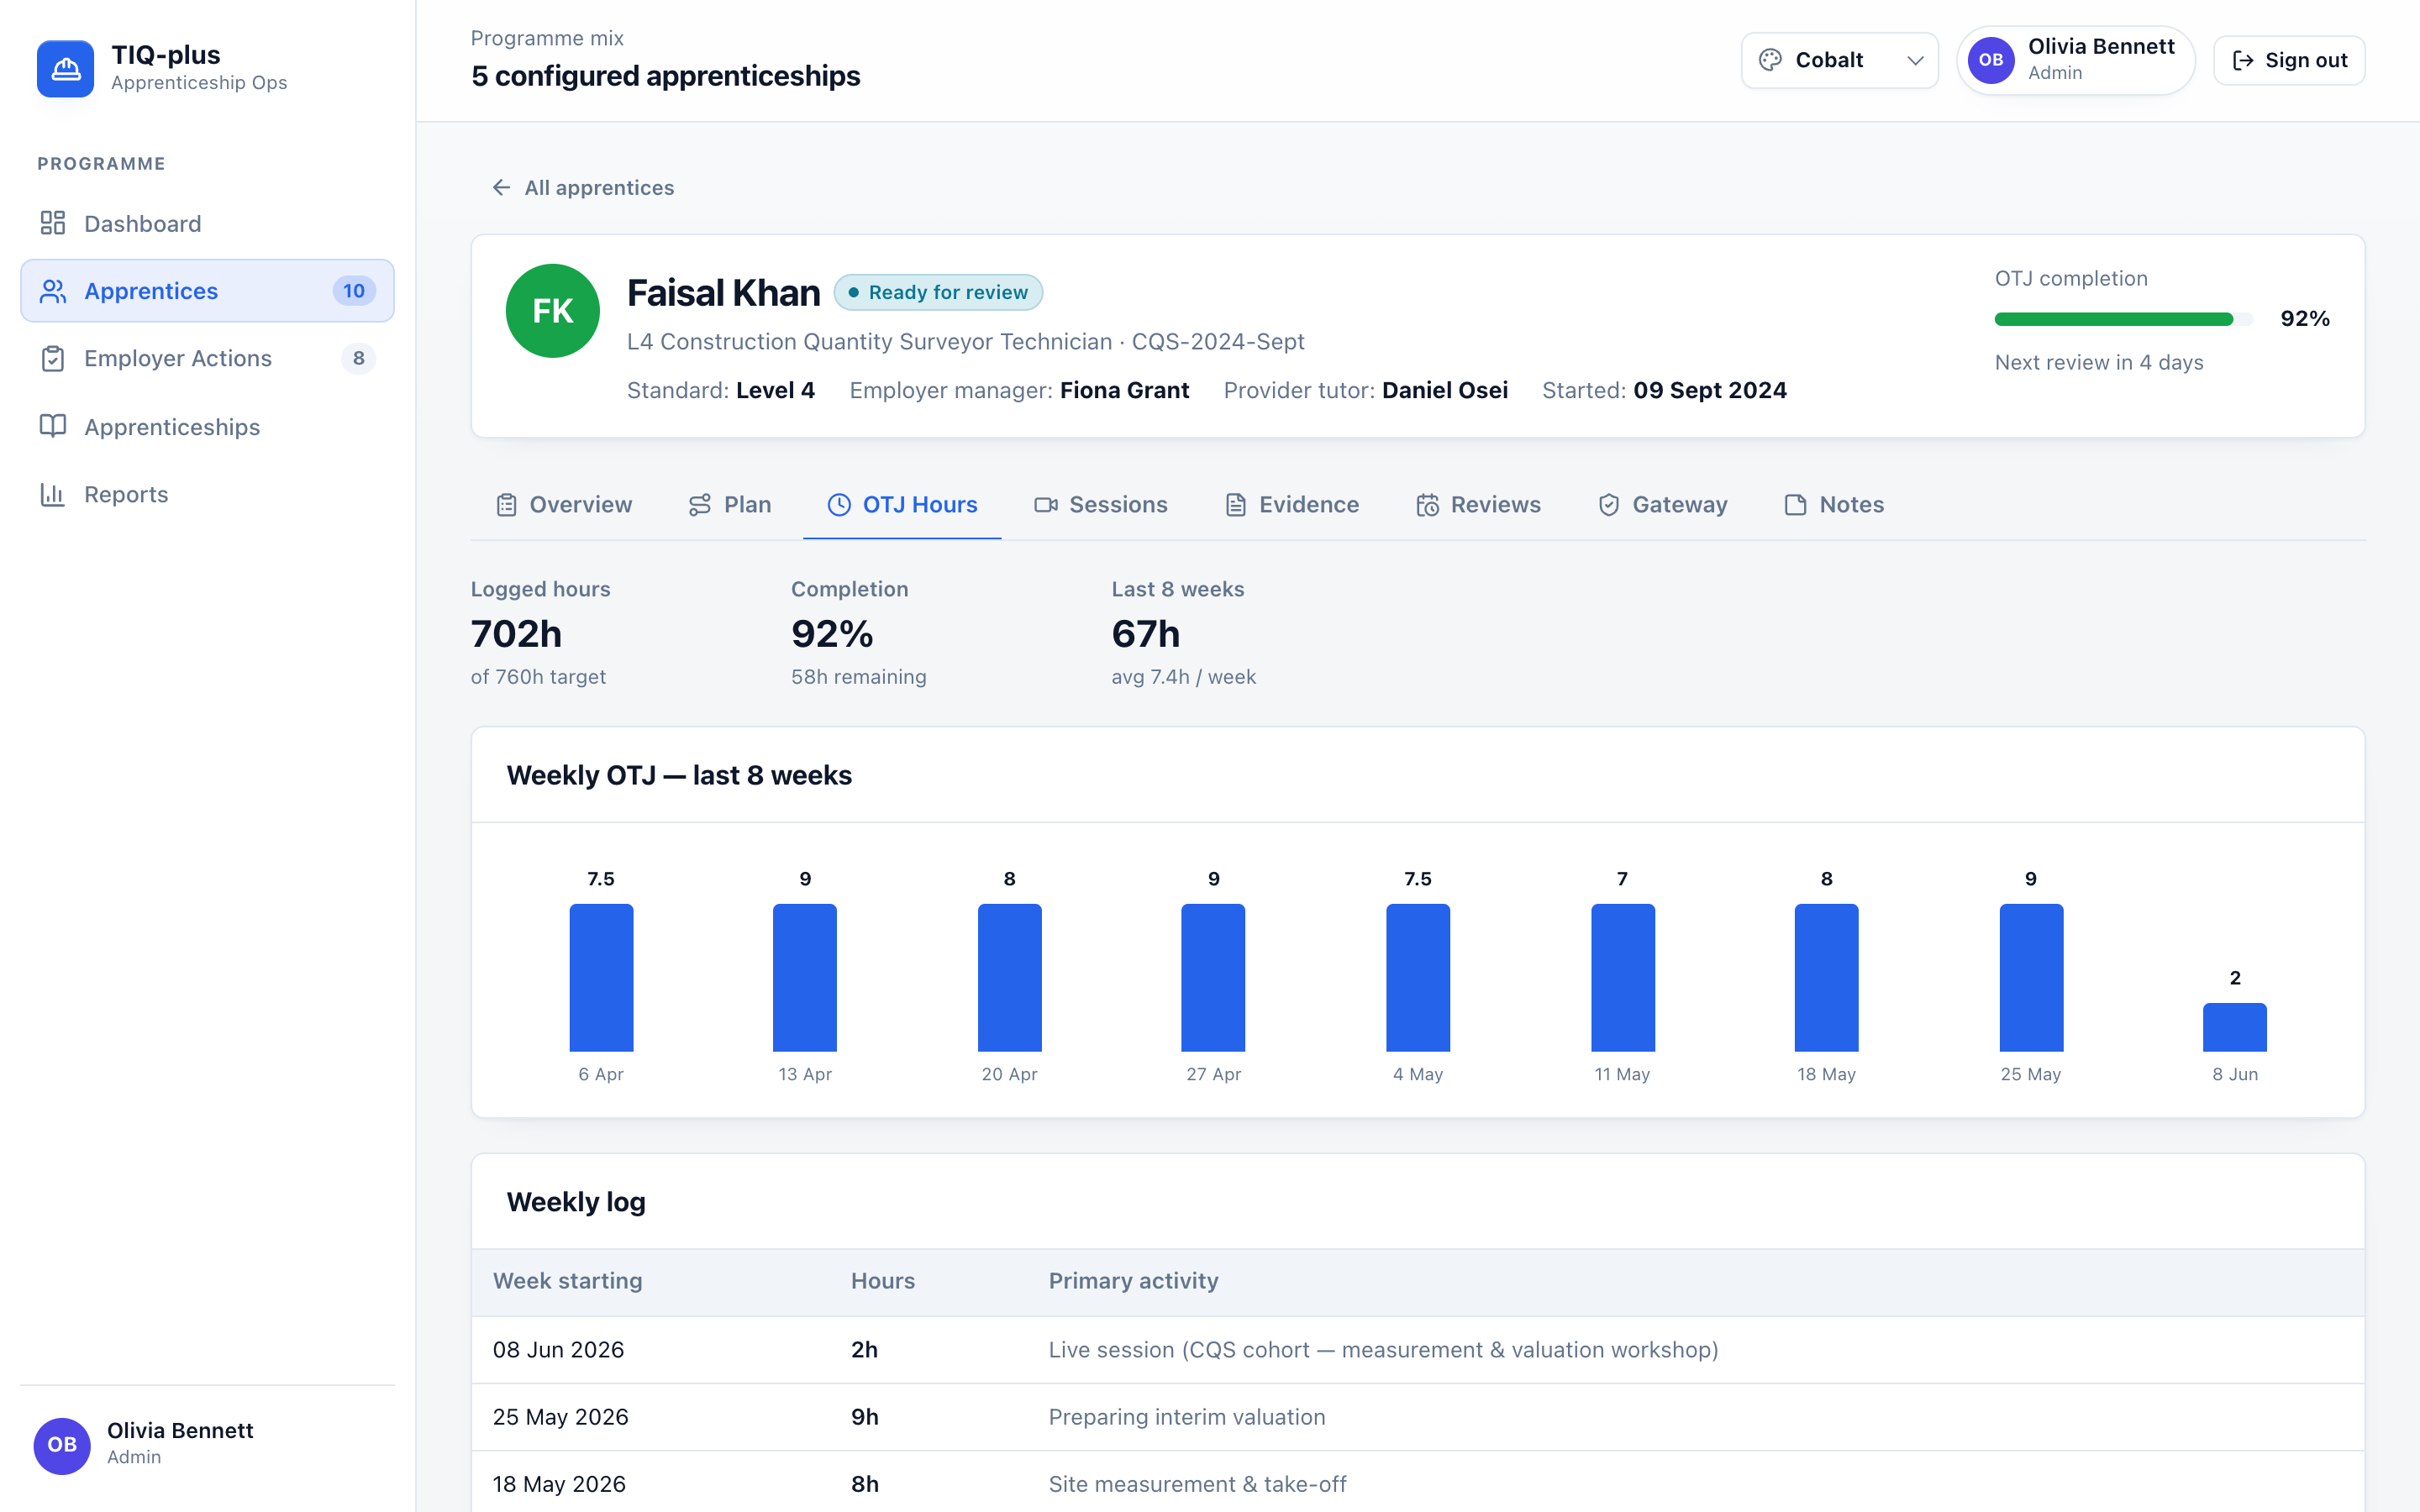The width and height of the screenshot is (2420, 1512).
Task: Switch to the Plan tab
Action: (730, 505)
